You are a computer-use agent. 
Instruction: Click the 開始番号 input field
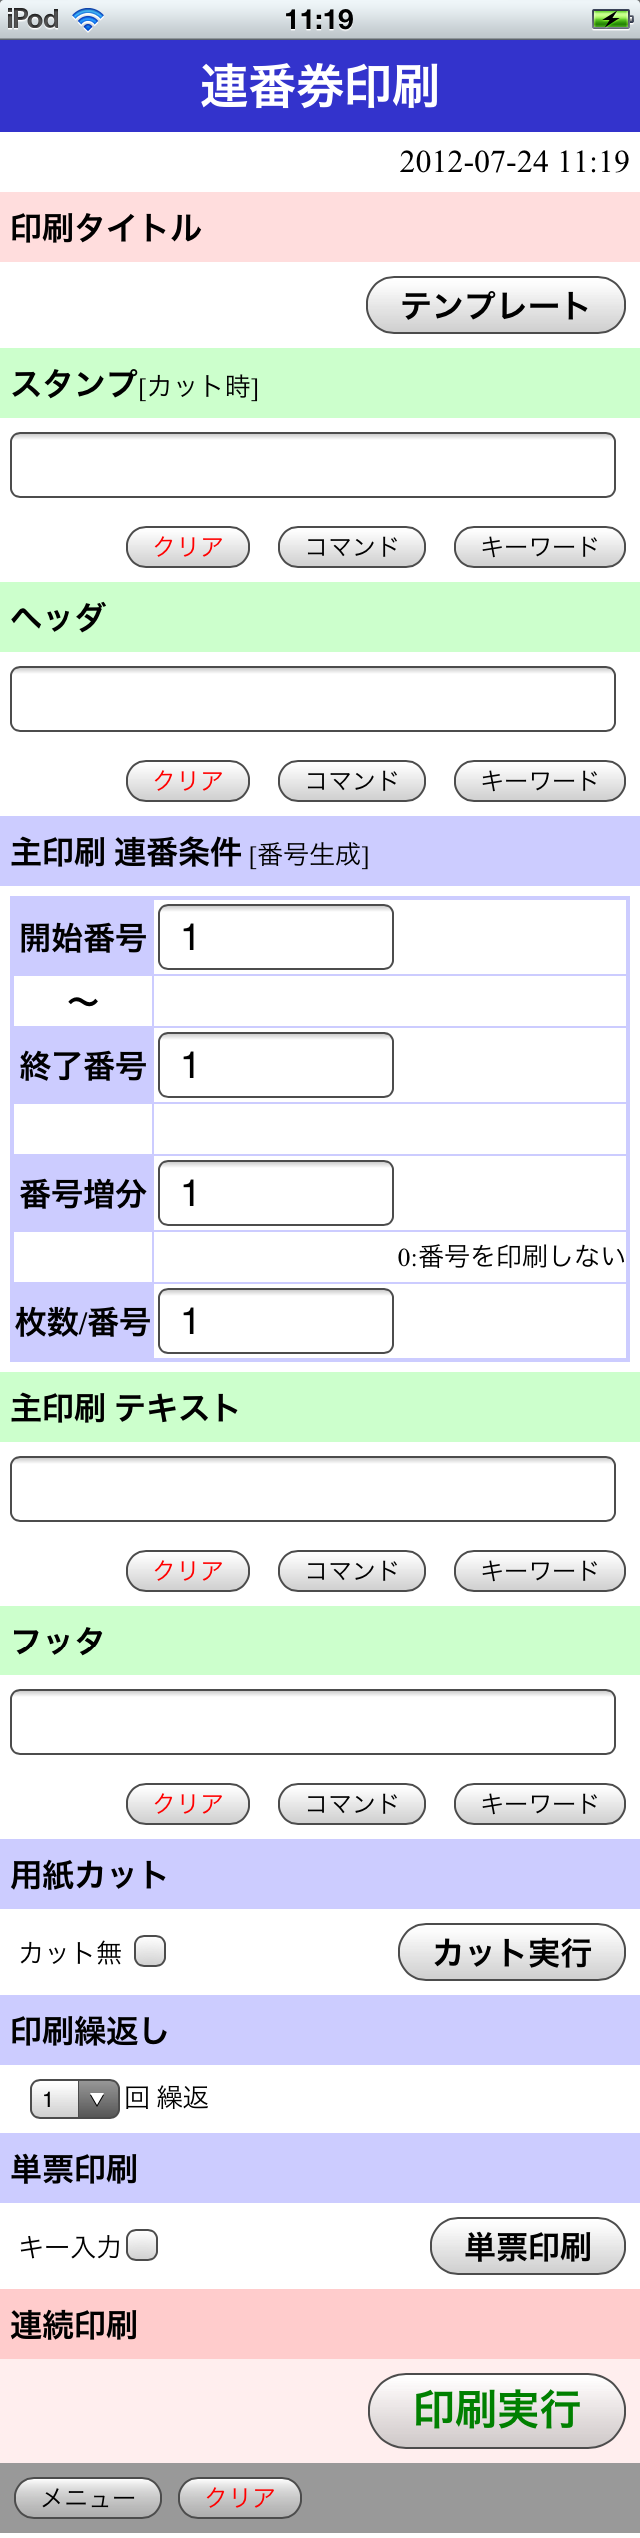276,937
